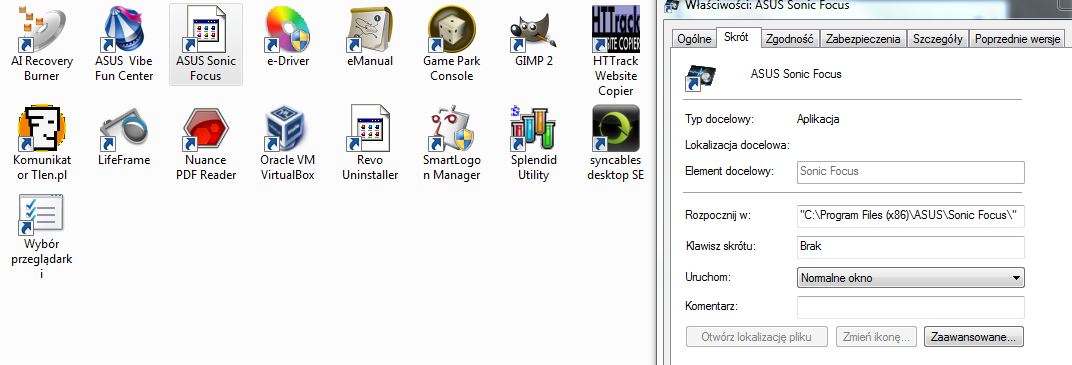The height and width of the screenshot is (365, 1072).
Task: Switch to the Skrót tab
Action: [736, 38]
